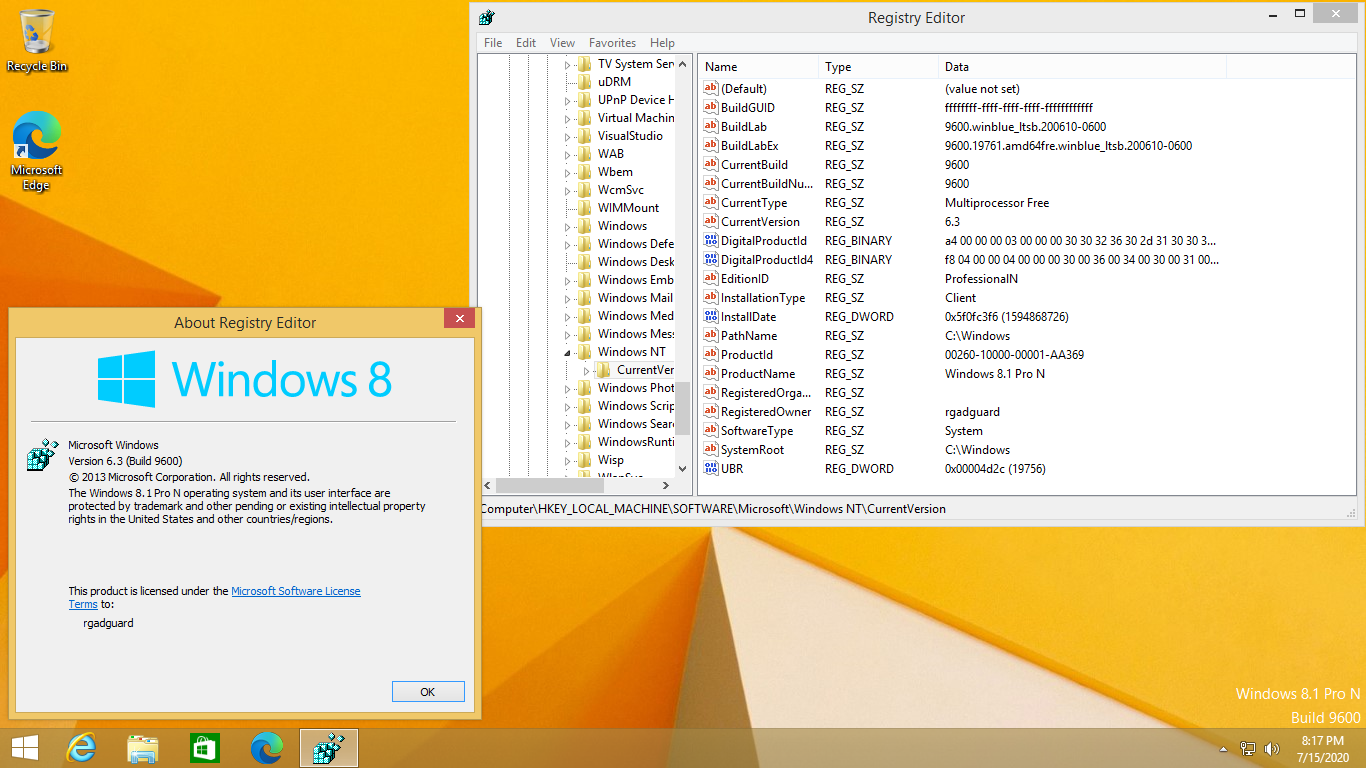
Task: Click OK in About Registry Editor dialog
Action: point(428,692)
